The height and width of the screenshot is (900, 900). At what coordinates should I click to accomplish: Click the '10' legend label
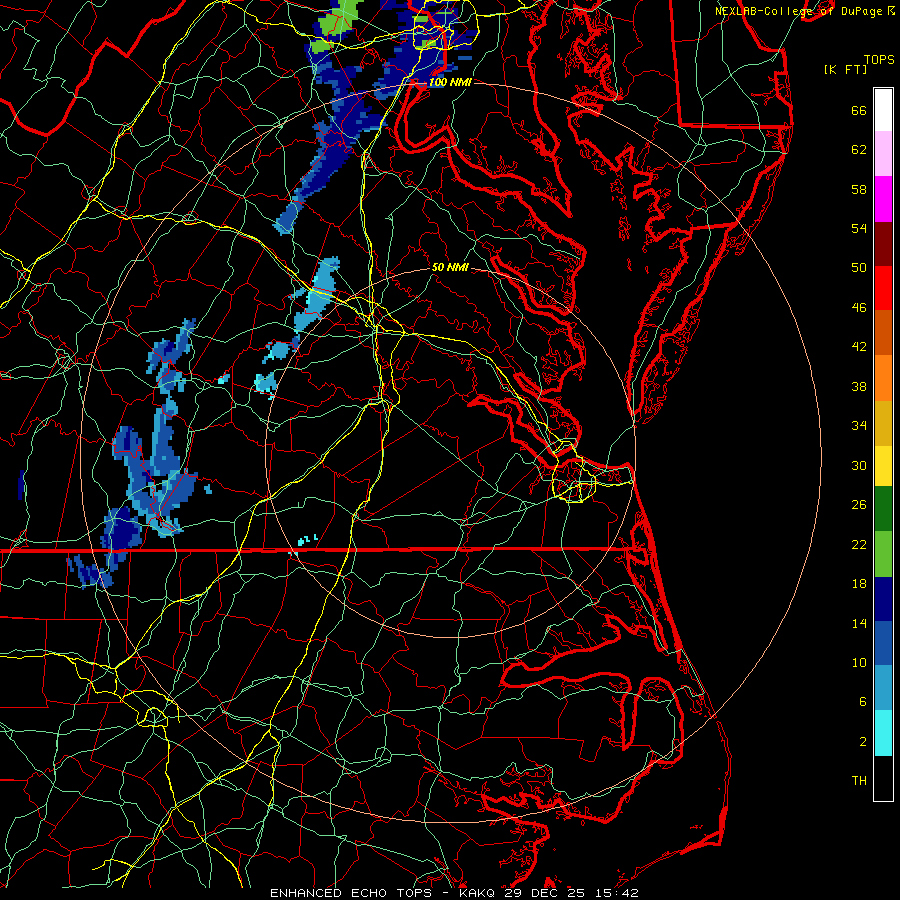pos(859,662)
